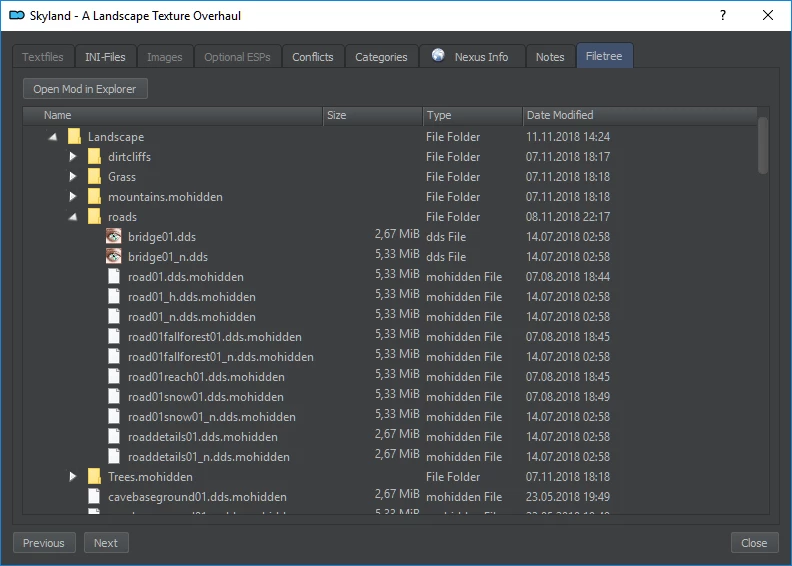792x566 pixels.
Task: Go to the Nexus Info tab
Action: coord(471,57)
